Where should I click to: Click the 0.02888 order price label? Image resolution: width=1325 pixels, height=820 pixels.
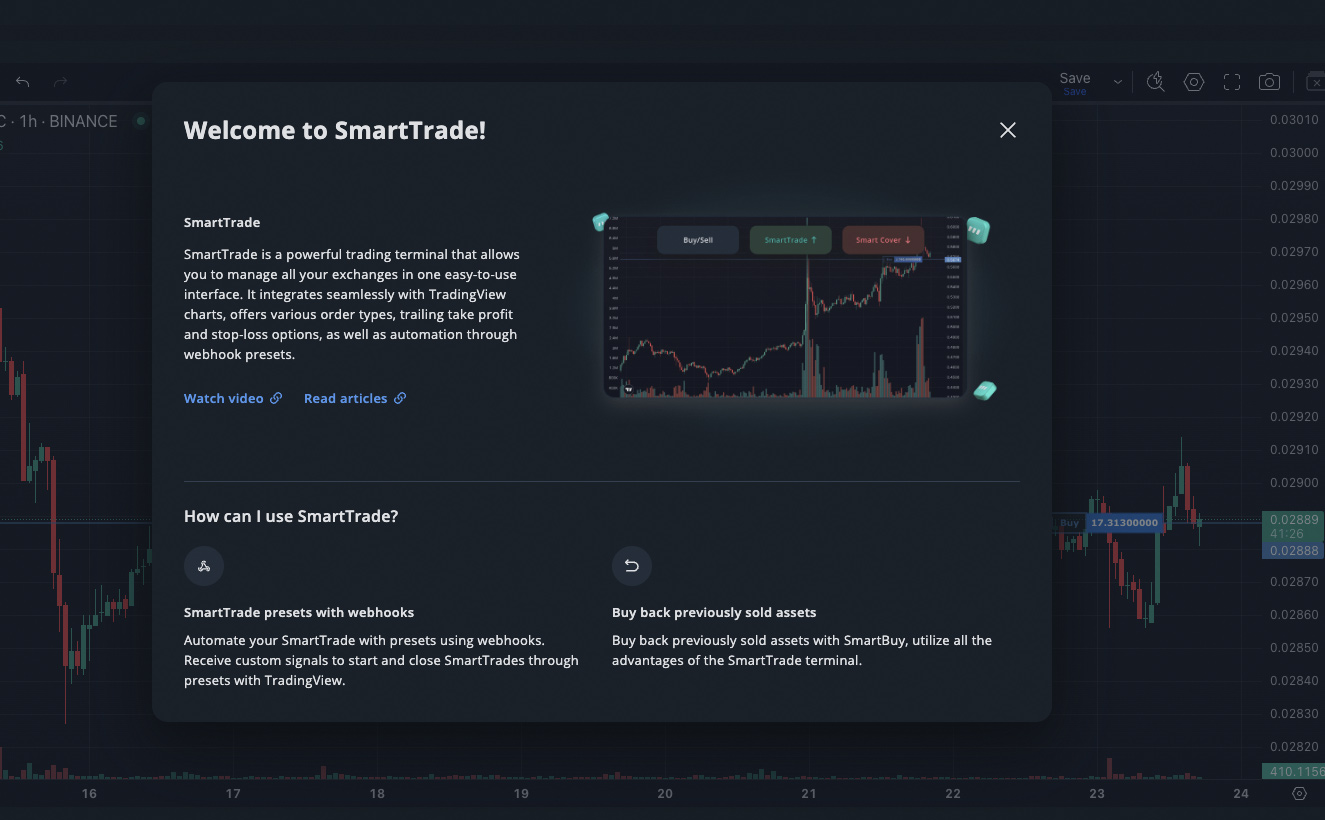coord(1292,551)
